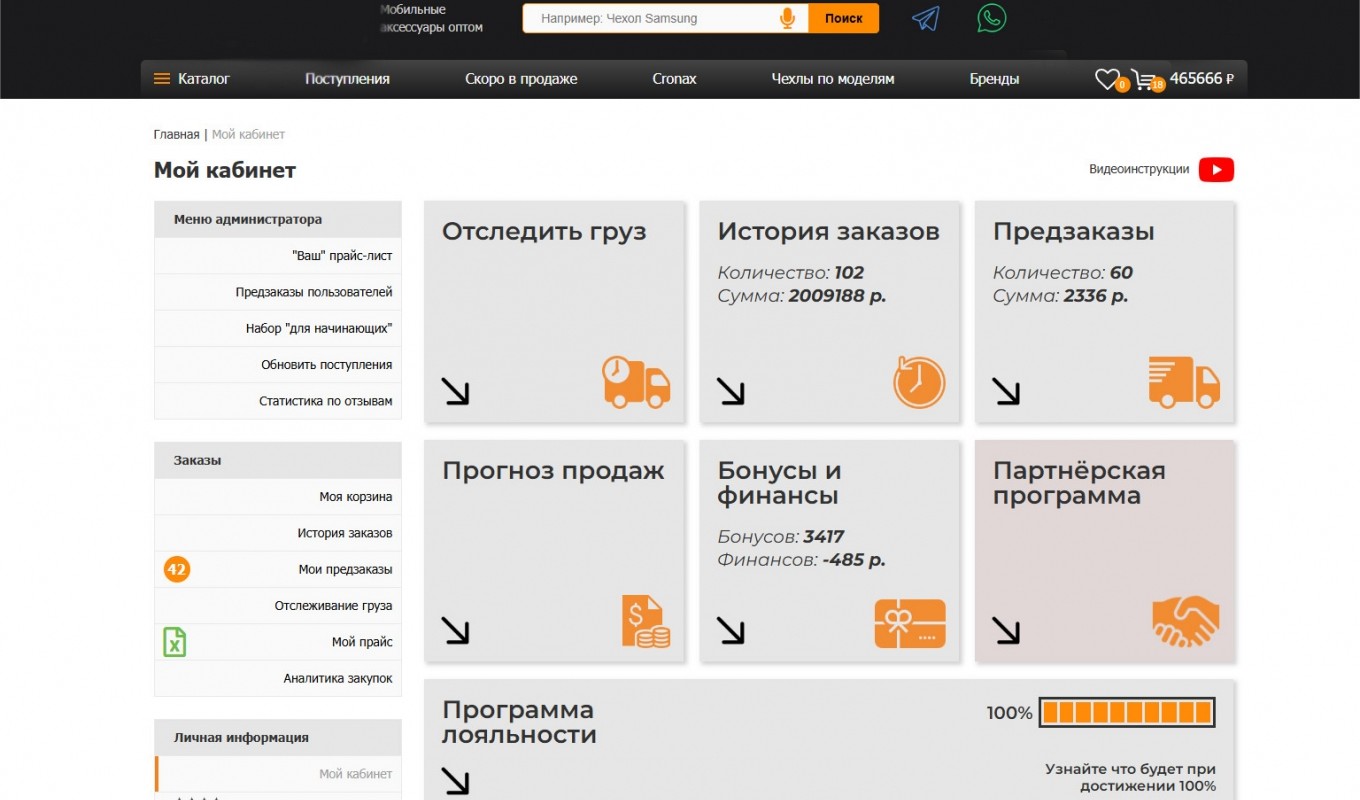Click the loyalty 100% progress bar
This screenshot has width=1360, height=800.
(x=1126, y=713)
